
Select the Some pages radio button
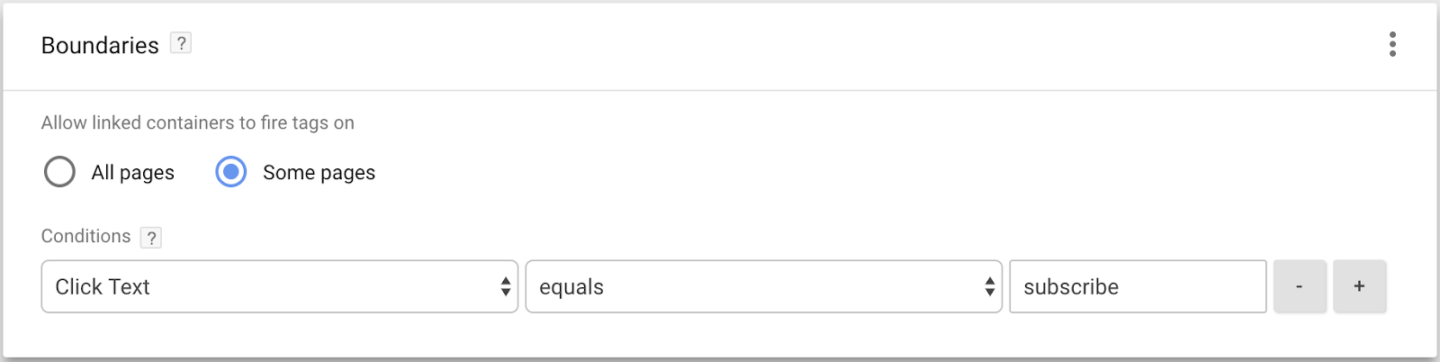(x=231, y=172)
